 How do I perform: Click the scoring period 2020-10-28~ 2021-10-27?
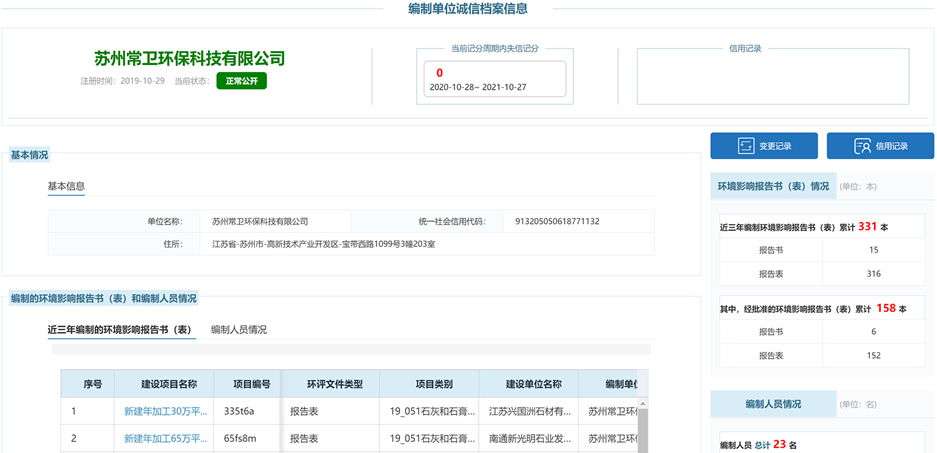[x=478, y=87]
